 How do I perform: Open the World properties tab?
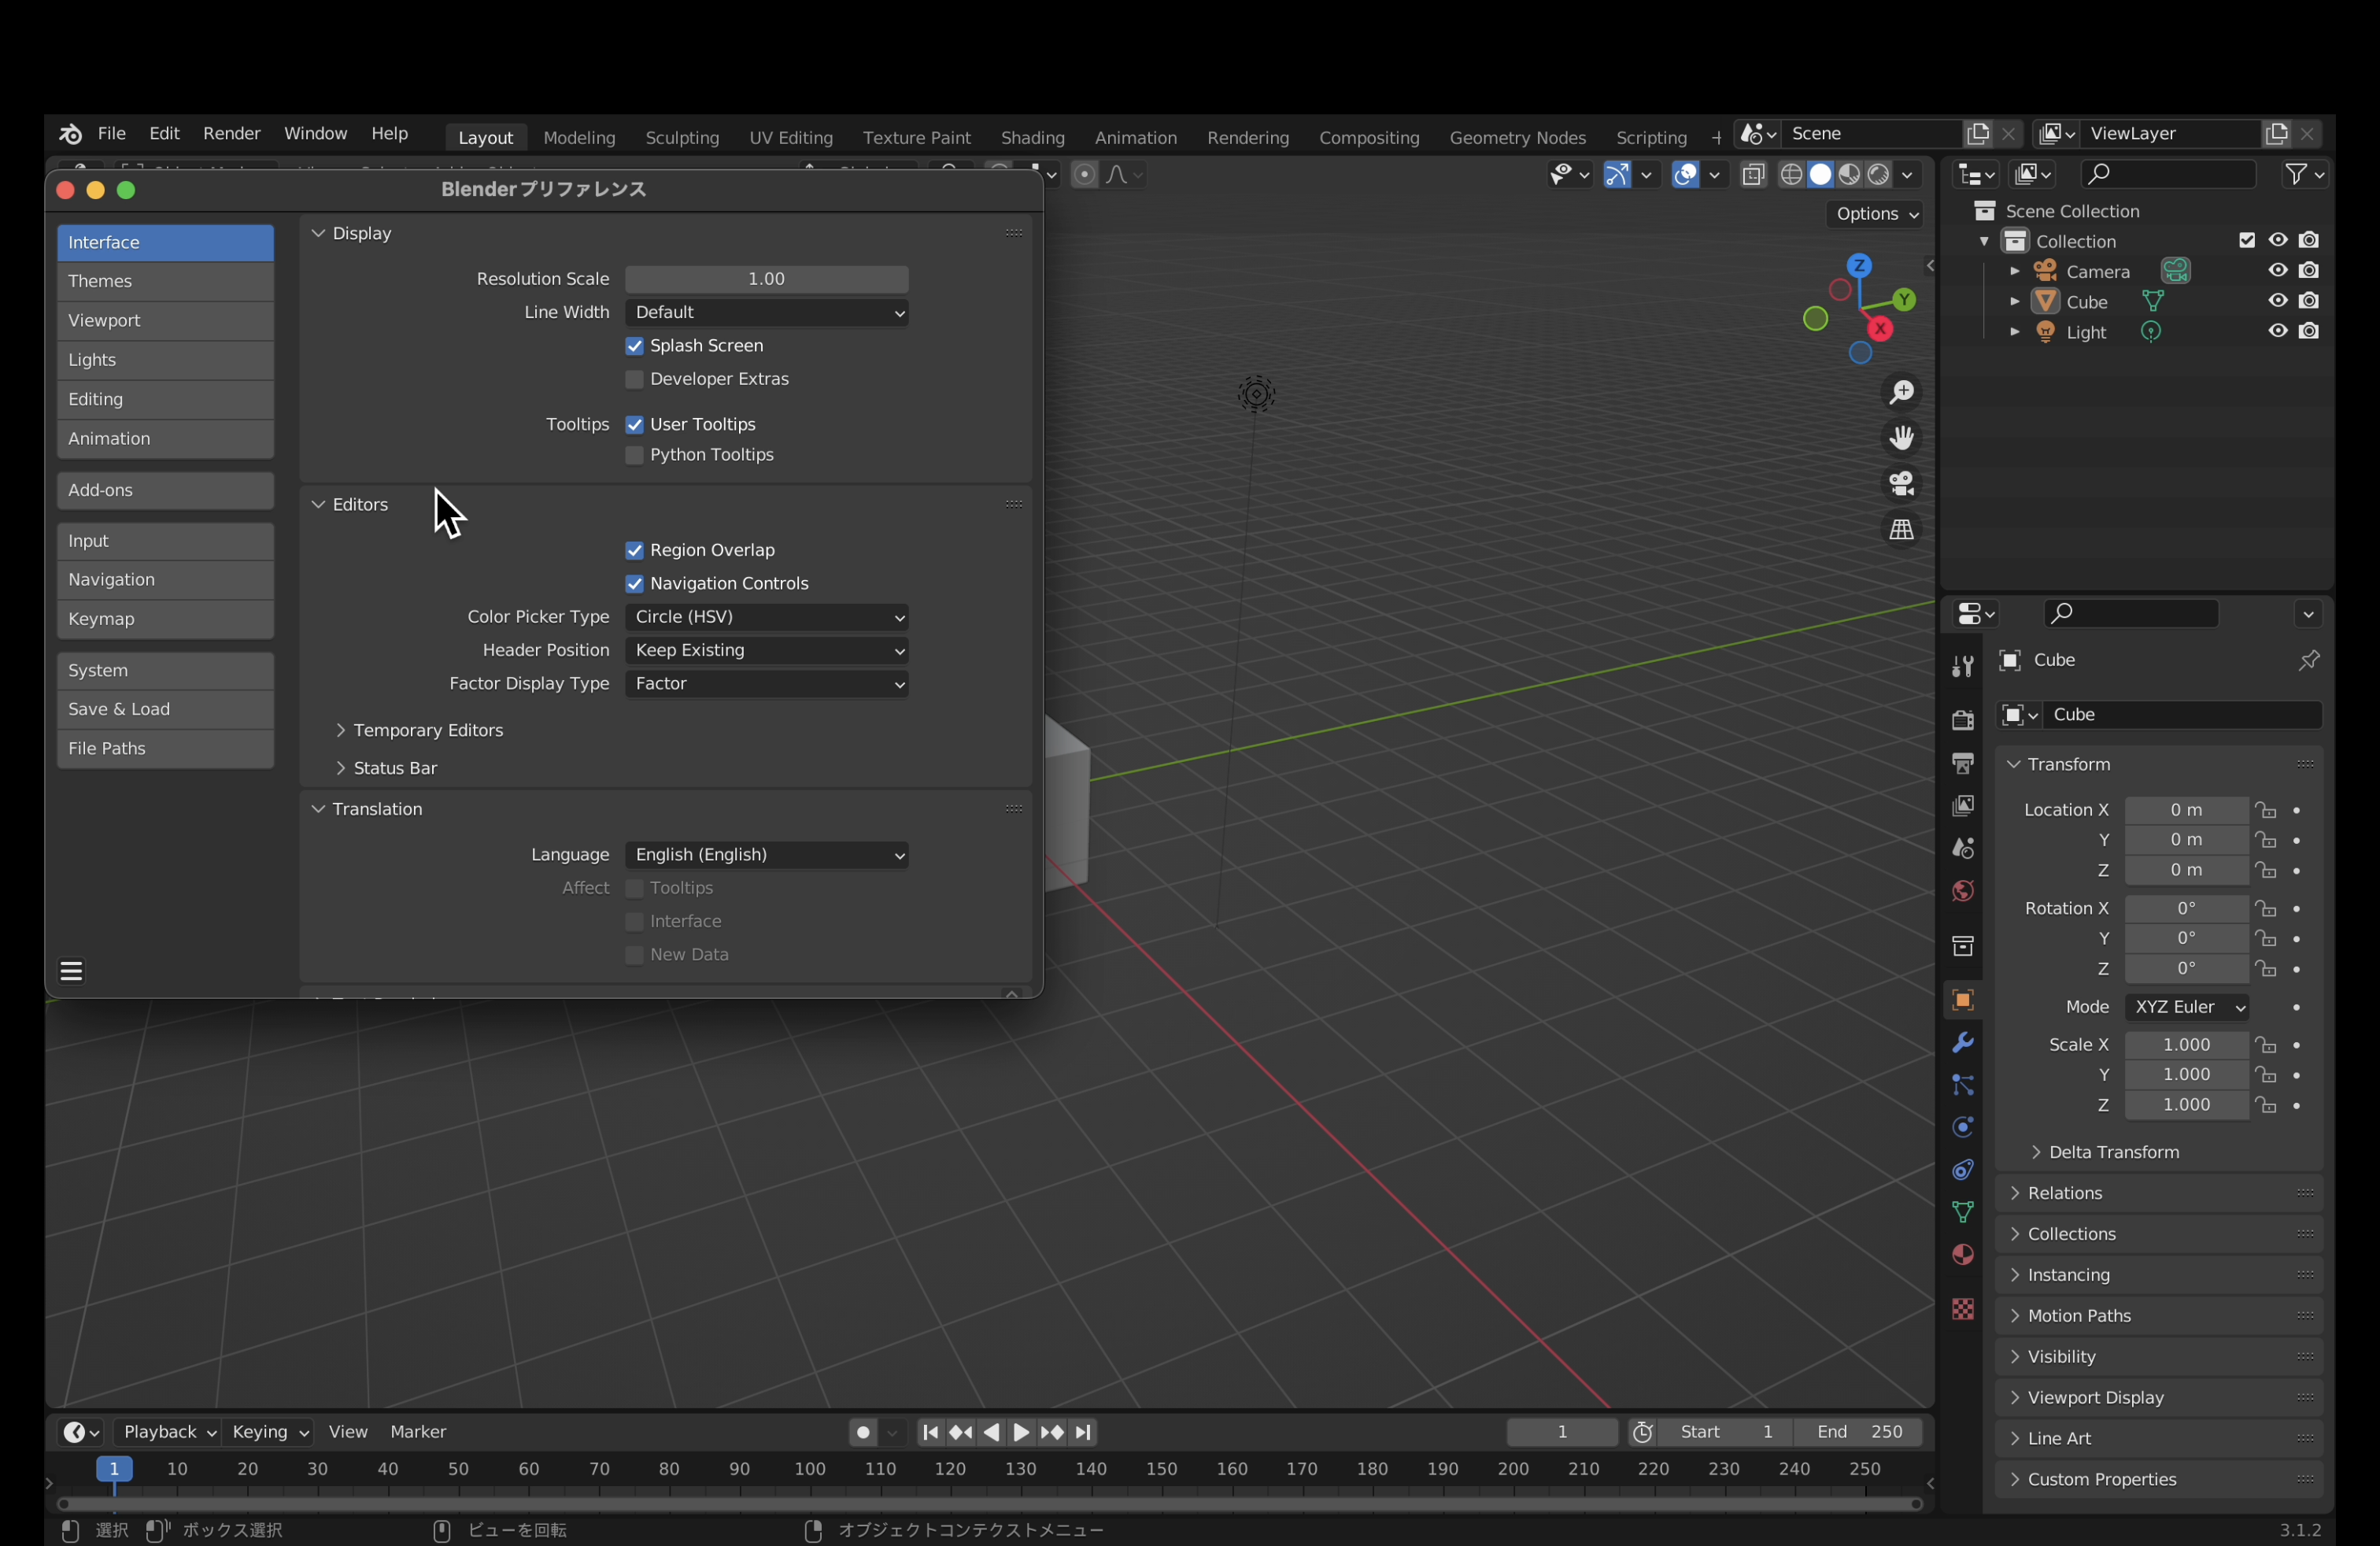tap(1962, 891)
